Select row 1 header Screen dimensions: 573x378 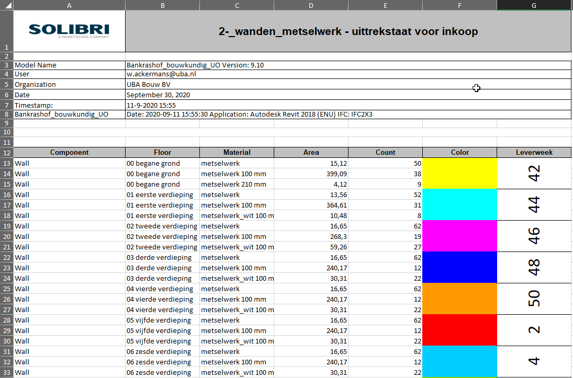point(7,31)
